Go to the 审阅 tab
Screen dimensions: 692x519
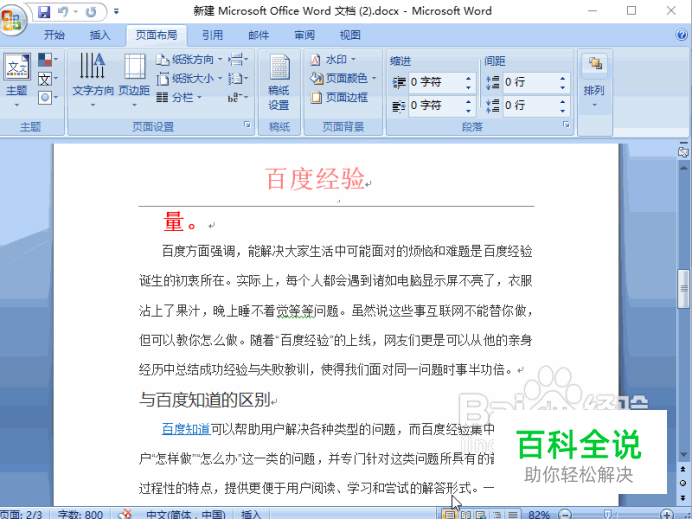pyautogui.click(x=305, y=35)
